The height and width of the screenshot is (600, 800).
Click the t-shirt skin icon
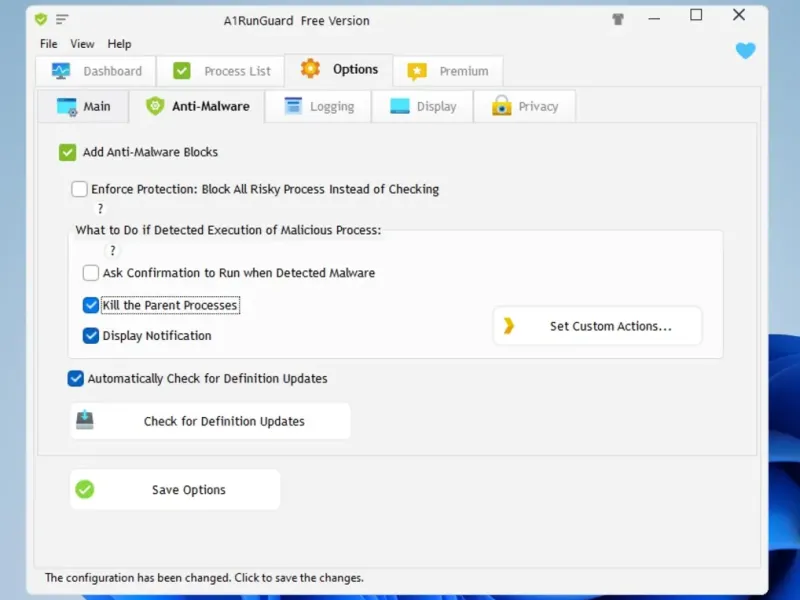(x=618, y=19)
